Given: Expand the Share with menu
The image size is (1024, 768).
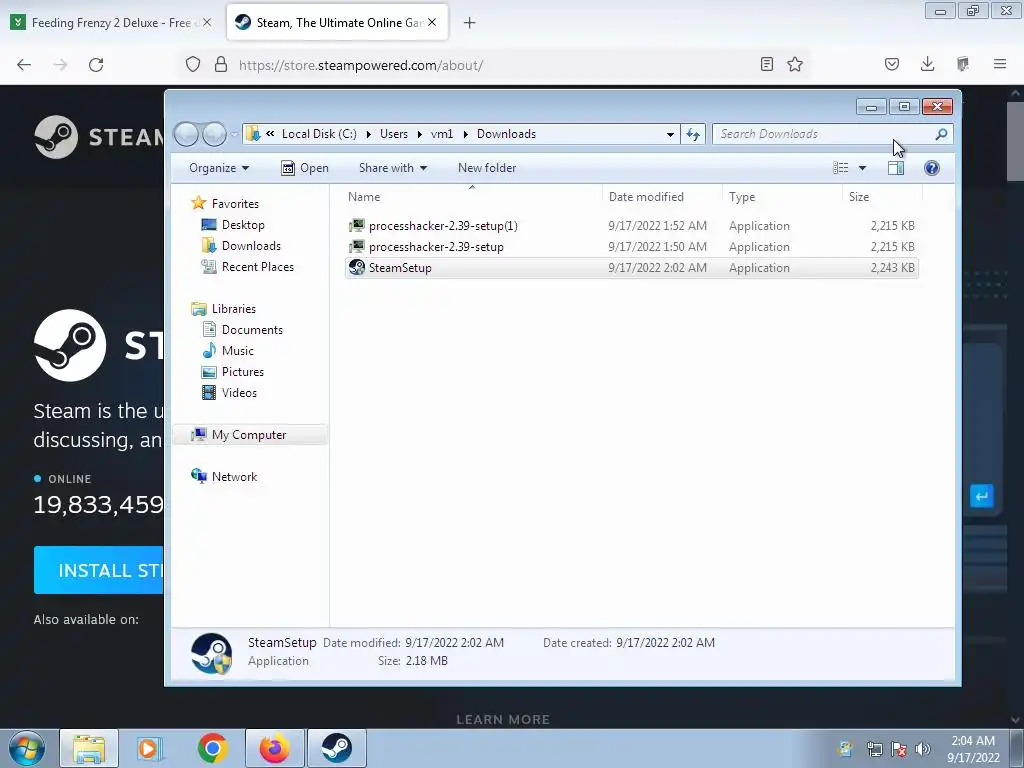Looking at the screenshot, I should click(392, 168).
